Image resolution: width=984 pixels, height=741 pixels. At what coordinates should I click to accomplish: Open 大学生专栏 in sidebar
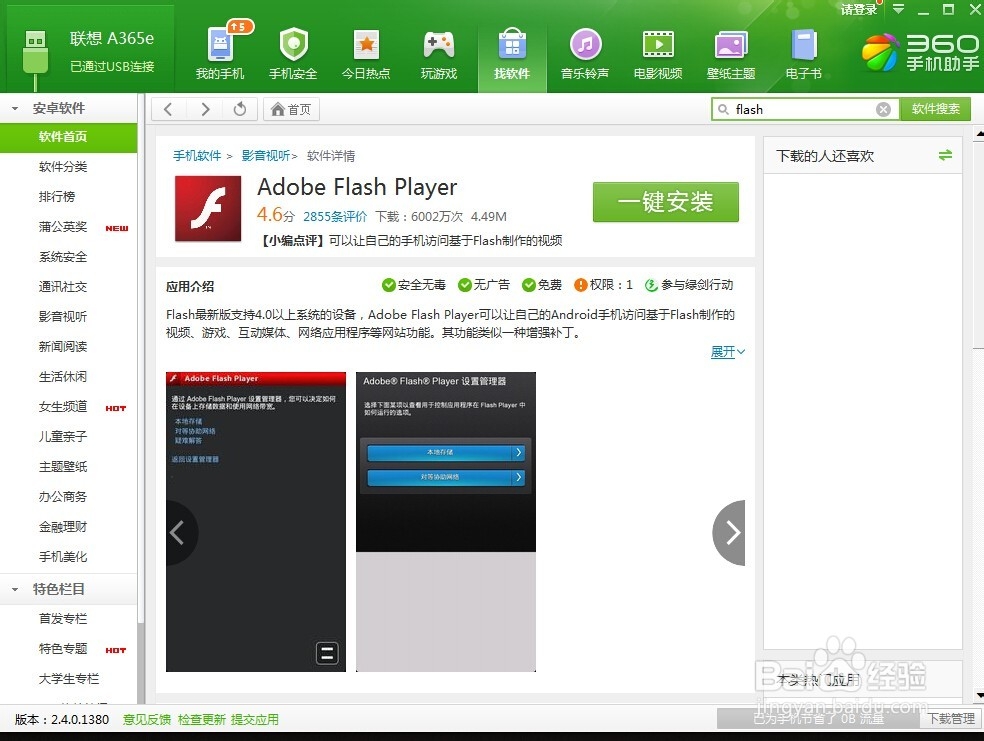[68, 679]
